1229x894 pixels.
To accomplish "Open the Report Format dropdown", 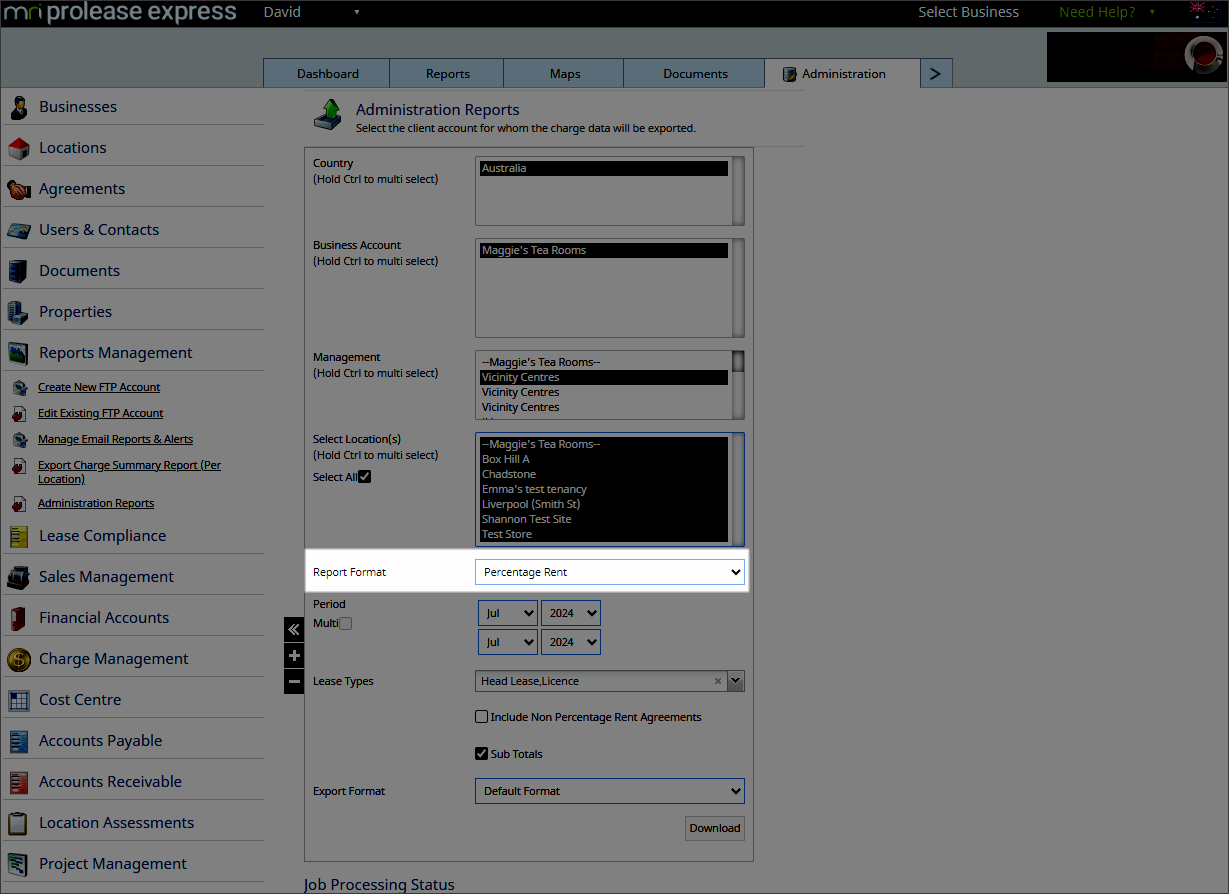I will pos(610,572).
